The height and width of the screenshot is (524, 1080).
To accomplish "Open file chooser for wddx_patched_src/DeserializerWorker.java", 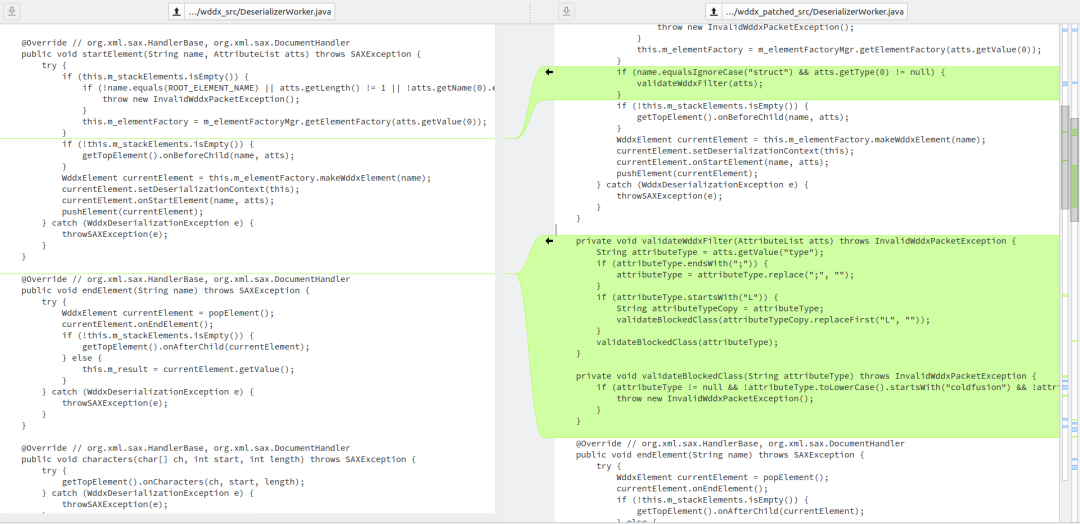I will click(806, 11).
